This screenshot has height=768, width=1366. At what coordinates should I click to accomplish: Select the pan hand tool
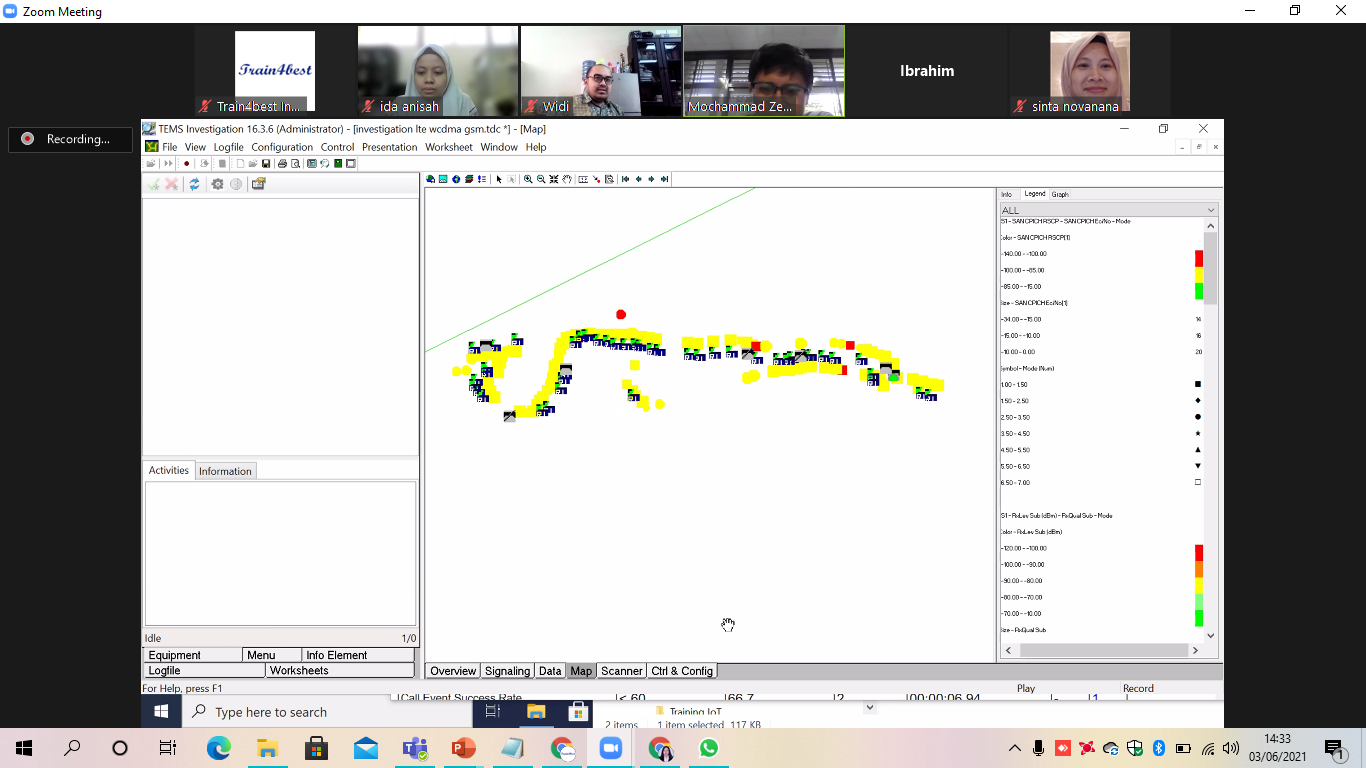coord(567,180)
